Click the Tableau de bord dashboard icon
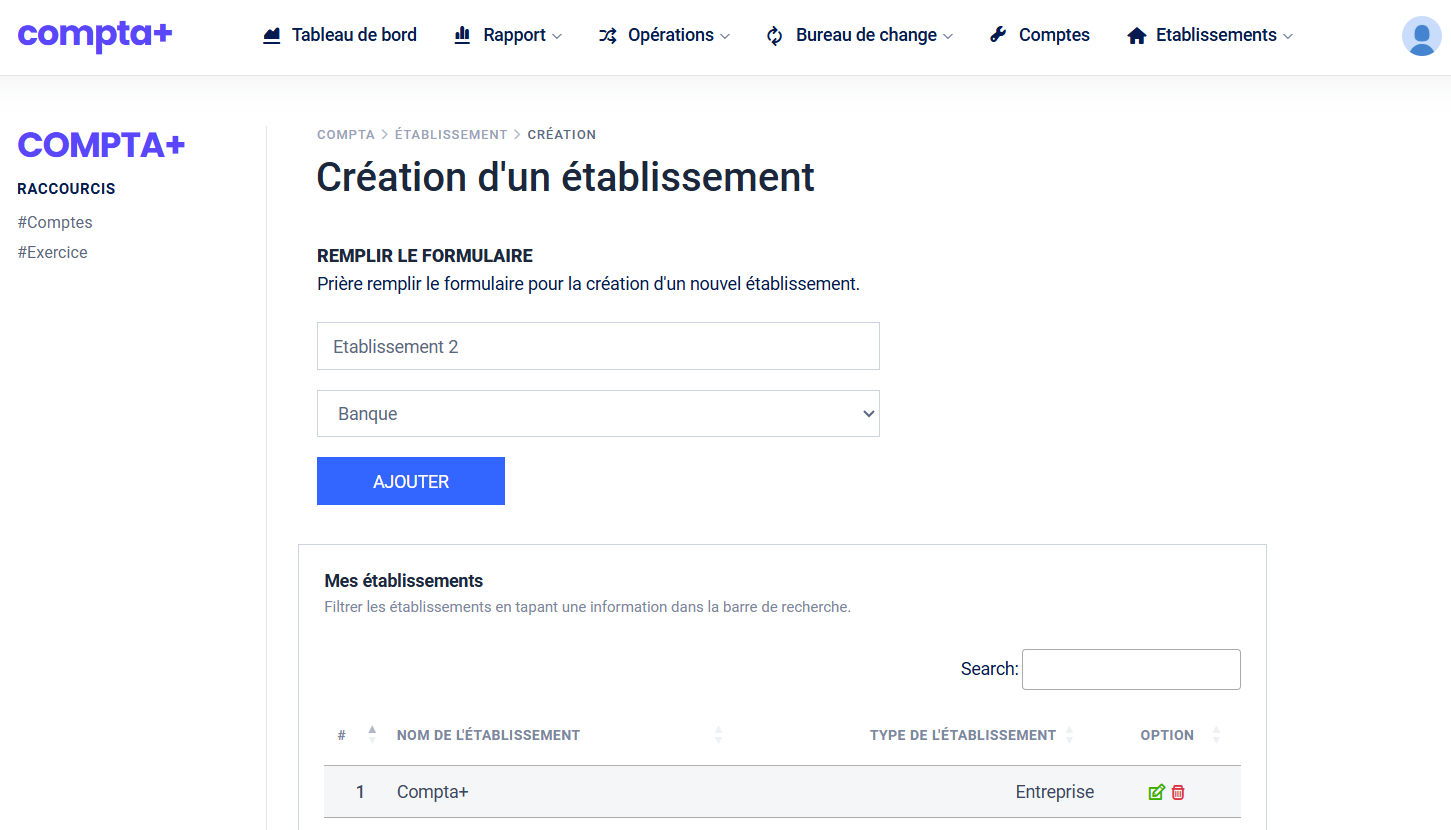This screenshot has height=830, width=1451. tap(270, 34)
